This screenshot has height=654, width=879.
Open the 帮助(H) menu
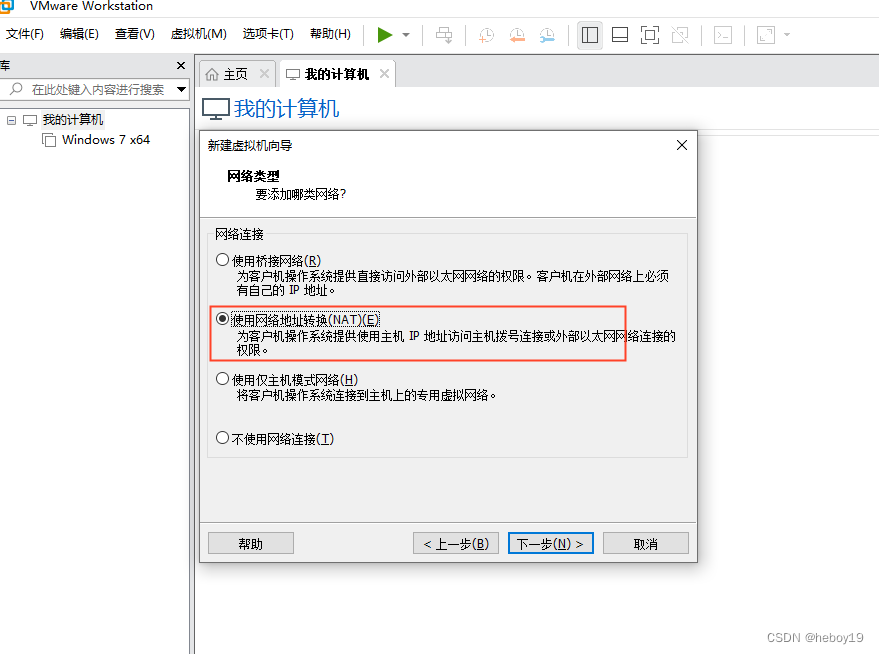(x=330, y=34)
